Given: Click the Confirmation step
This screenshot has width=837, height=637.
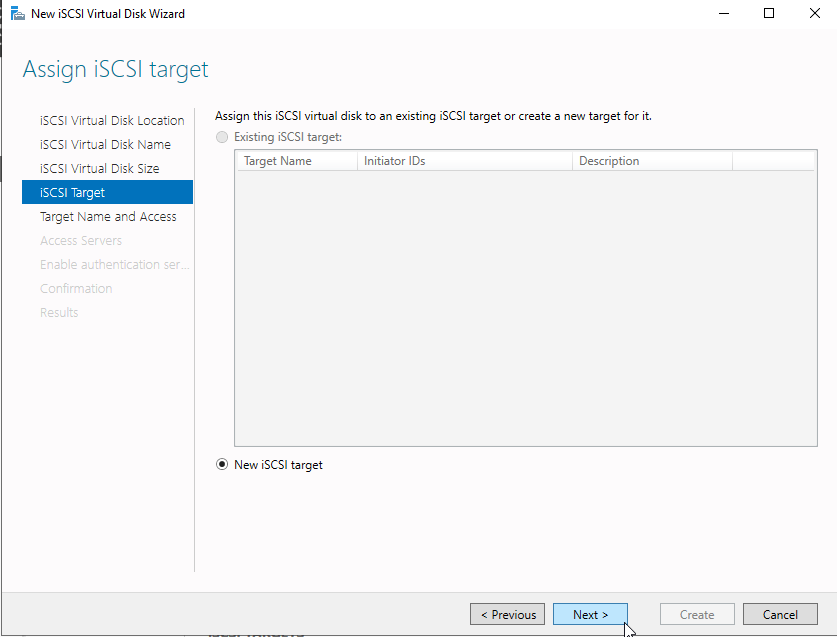Looking at the screenshot, I should coord(76,289).
